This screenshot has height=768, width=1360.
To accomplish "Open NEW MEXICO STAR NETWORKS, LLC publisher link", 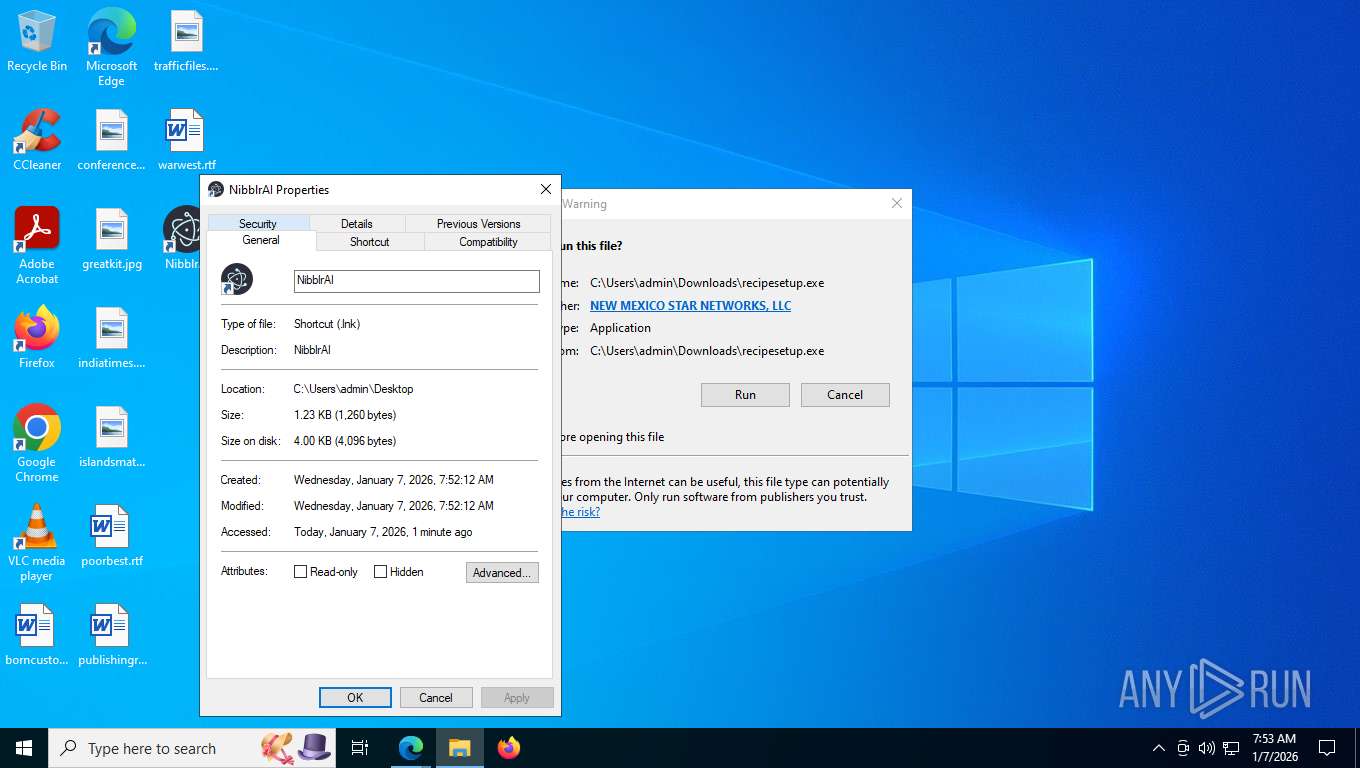I will pyautogui.click(x=690, y=306).
